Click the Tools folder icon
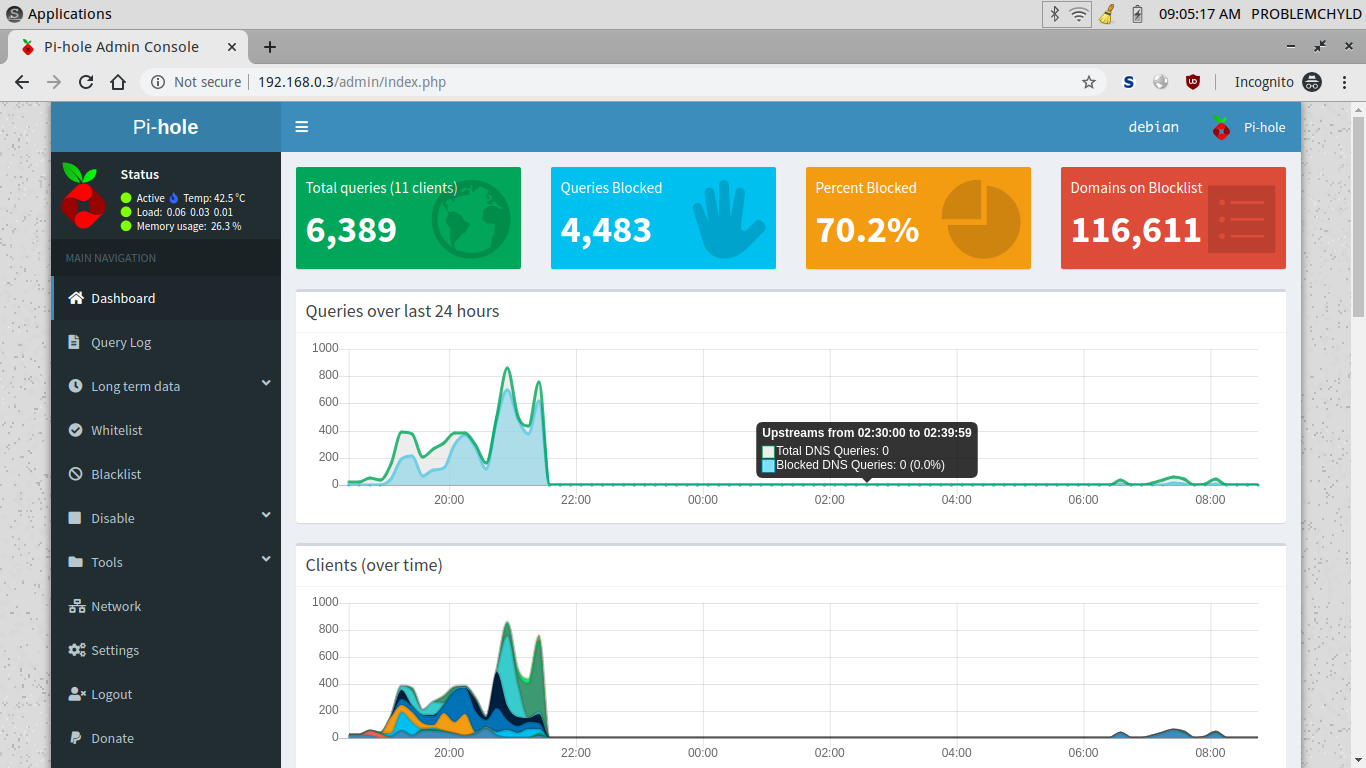This screenshot has width=1366, height=768. (x=75, y=562)
